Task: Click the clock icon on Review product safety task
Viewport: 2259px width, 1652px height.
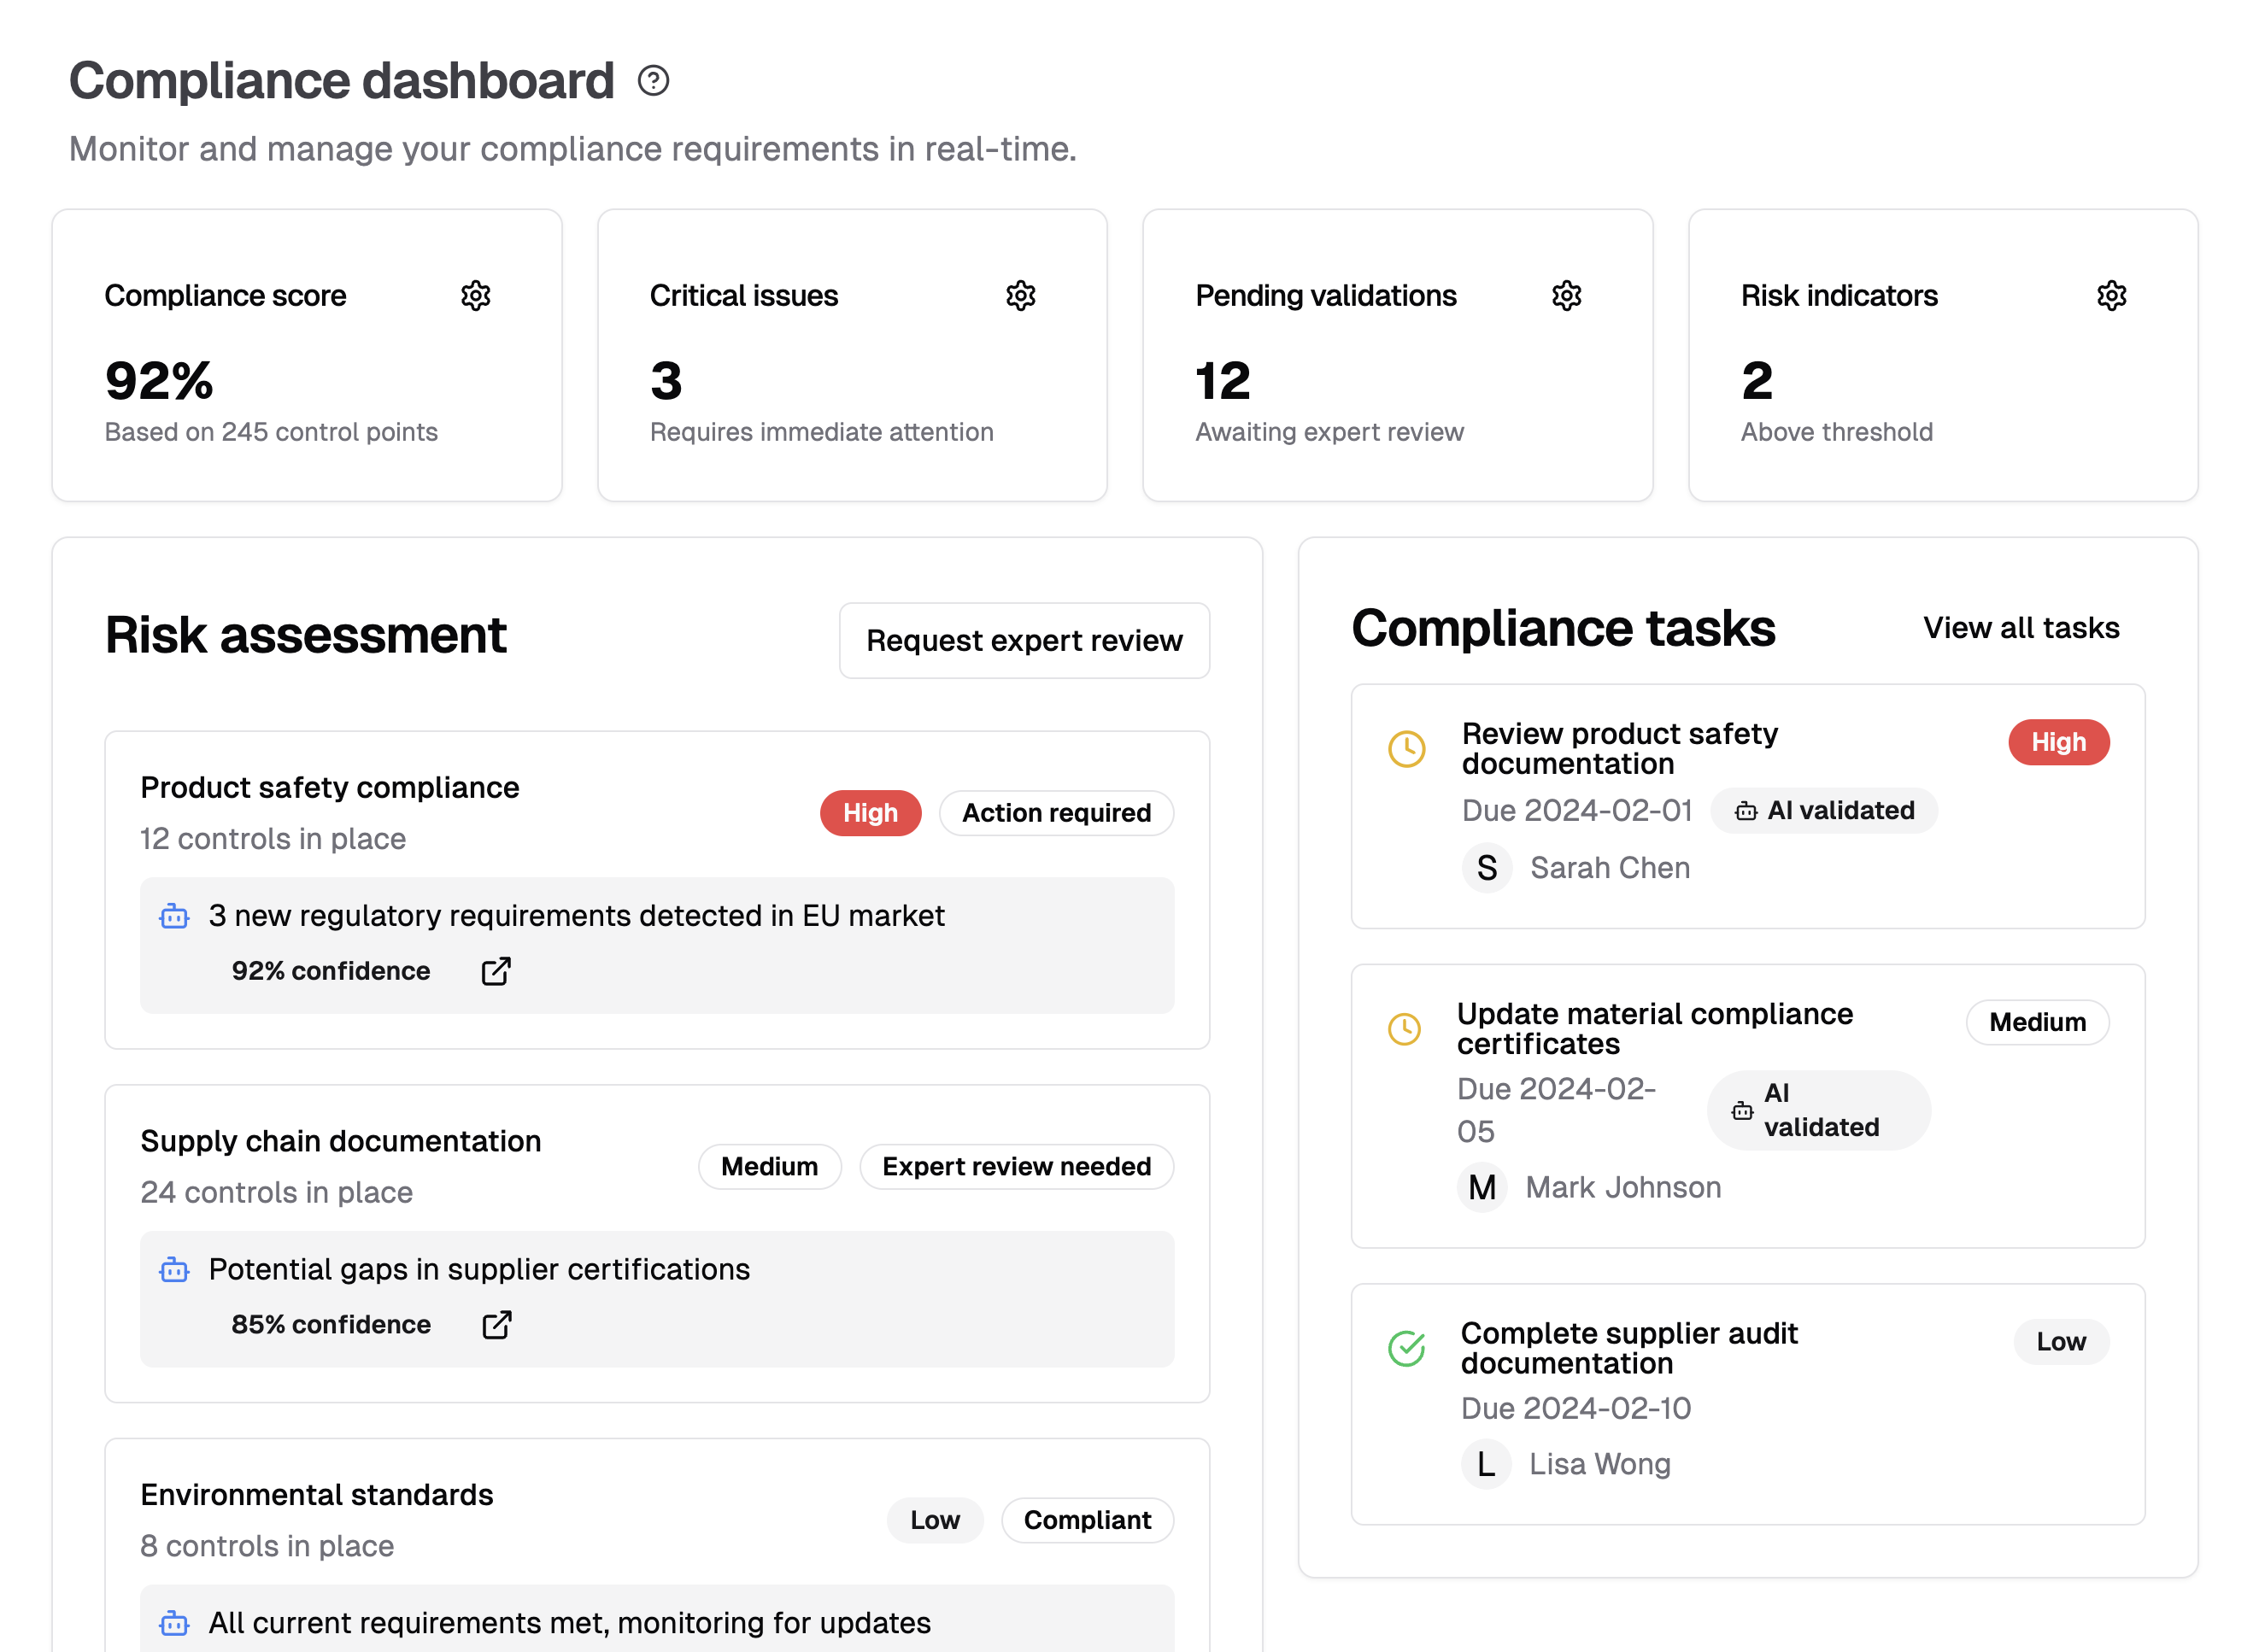Action: click(x=1406, y=748)
